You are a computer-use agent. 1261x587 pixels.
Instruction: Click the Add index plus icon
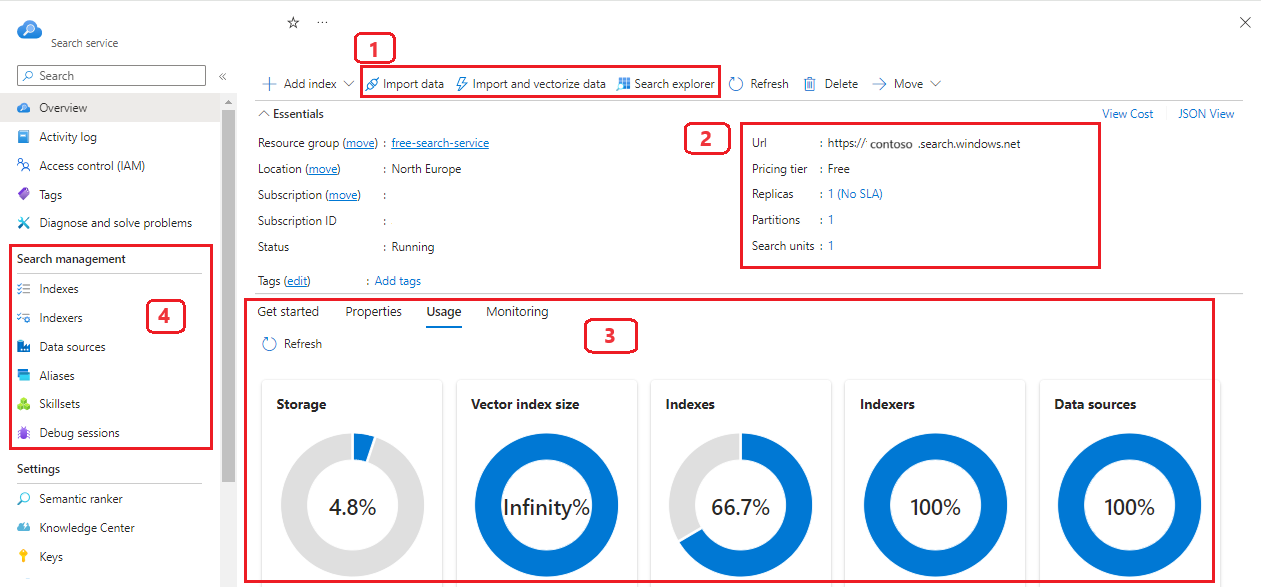269,84
